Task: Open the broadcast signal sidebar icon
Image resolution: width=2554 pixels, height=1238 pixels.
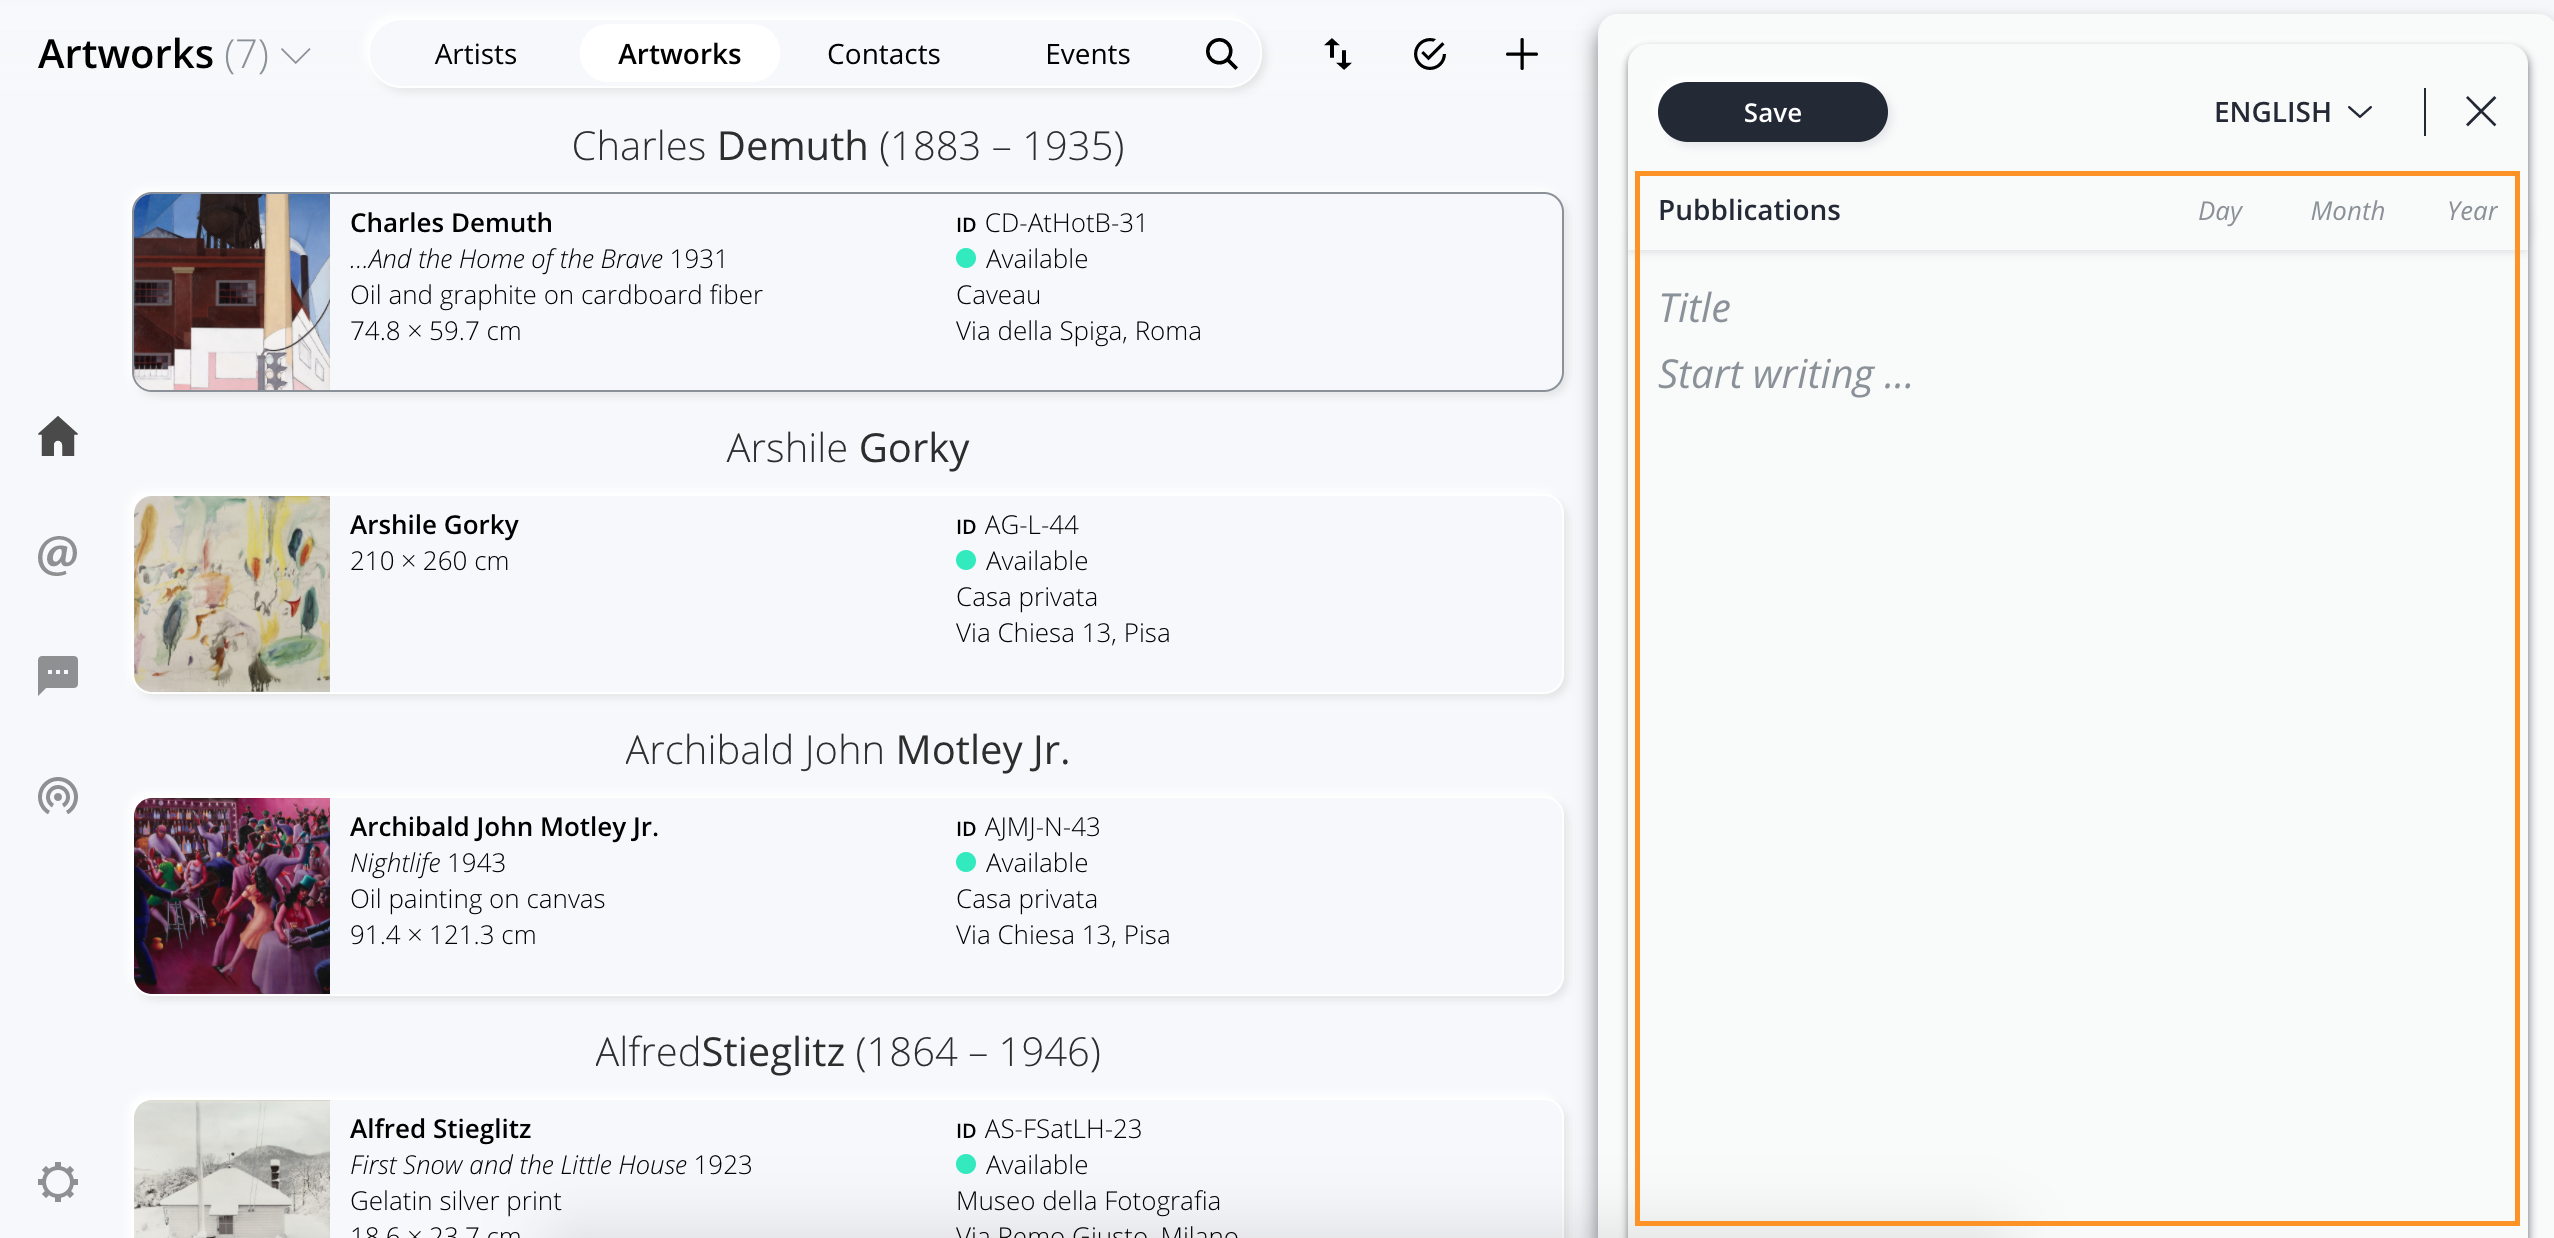Action: tap(58, 796)
